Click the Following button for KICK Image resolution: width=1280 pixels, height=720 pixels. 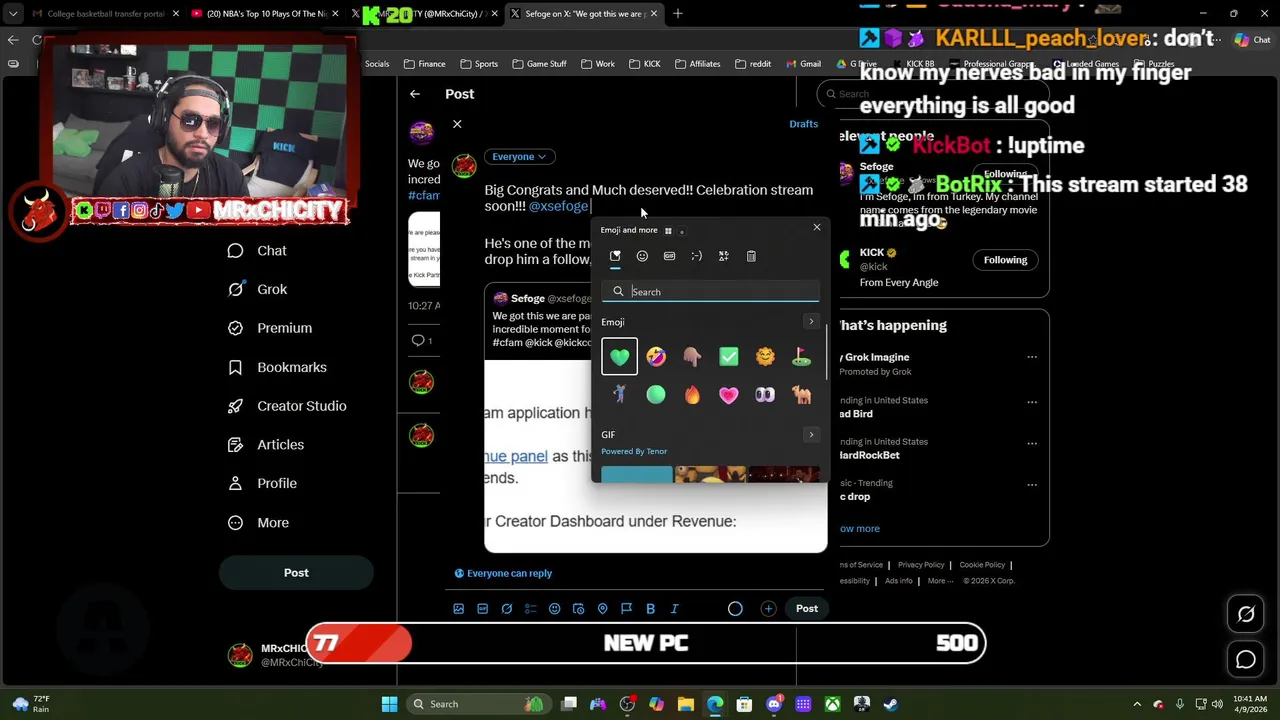tap(1005, 260)
